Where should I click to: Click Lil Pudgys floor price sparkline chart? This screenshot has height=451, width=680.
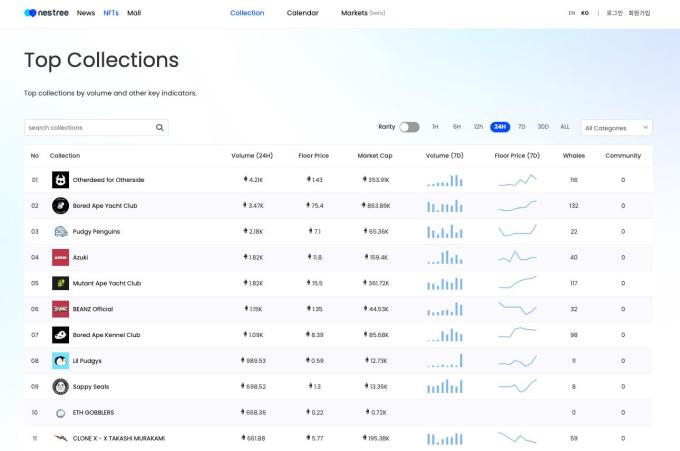517,360
